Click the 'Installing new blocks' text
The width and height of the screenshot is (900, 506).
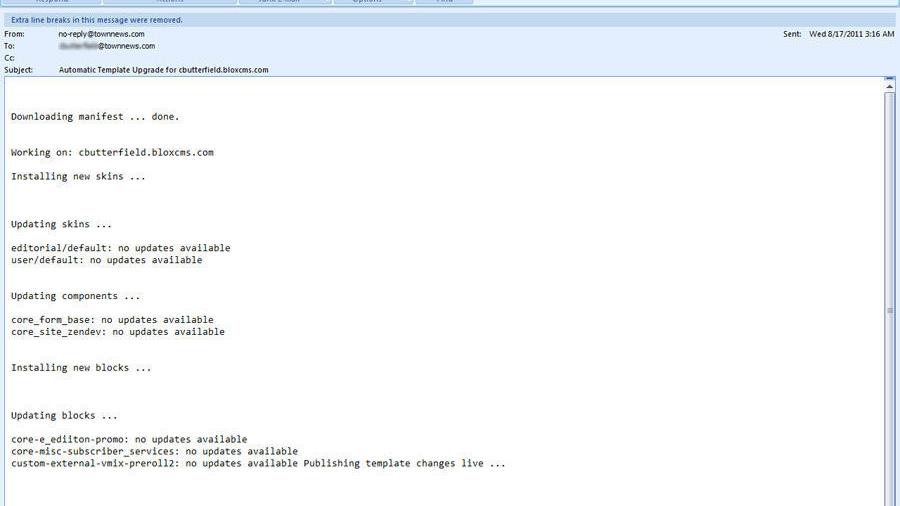(81, 368)
